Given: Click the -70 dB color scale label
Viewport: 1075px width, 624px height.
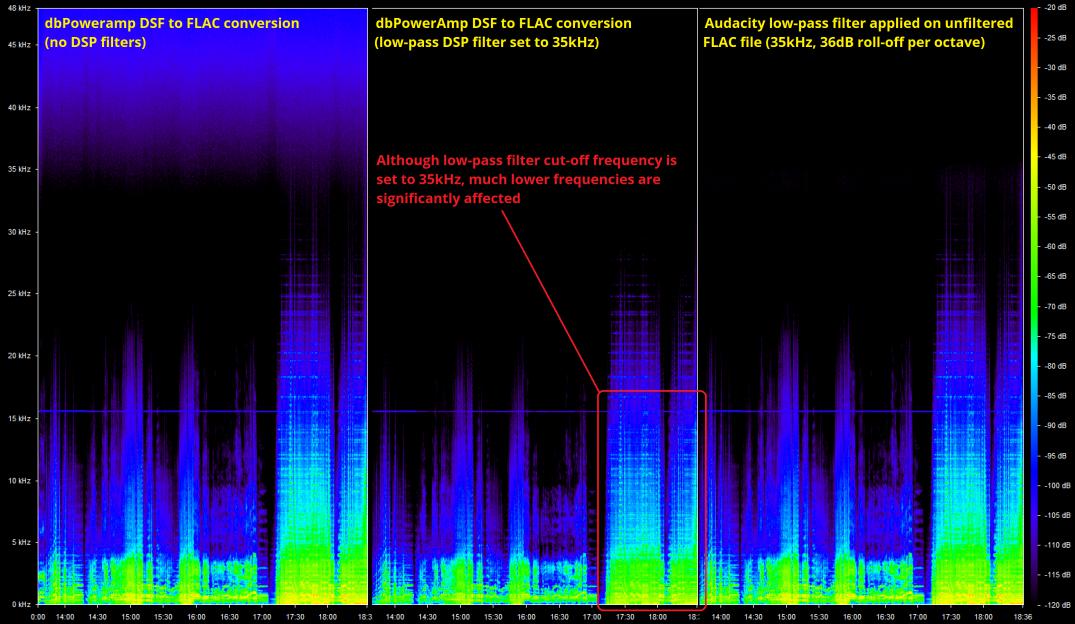Looking at the screenshot, I should click(1054, 306).
